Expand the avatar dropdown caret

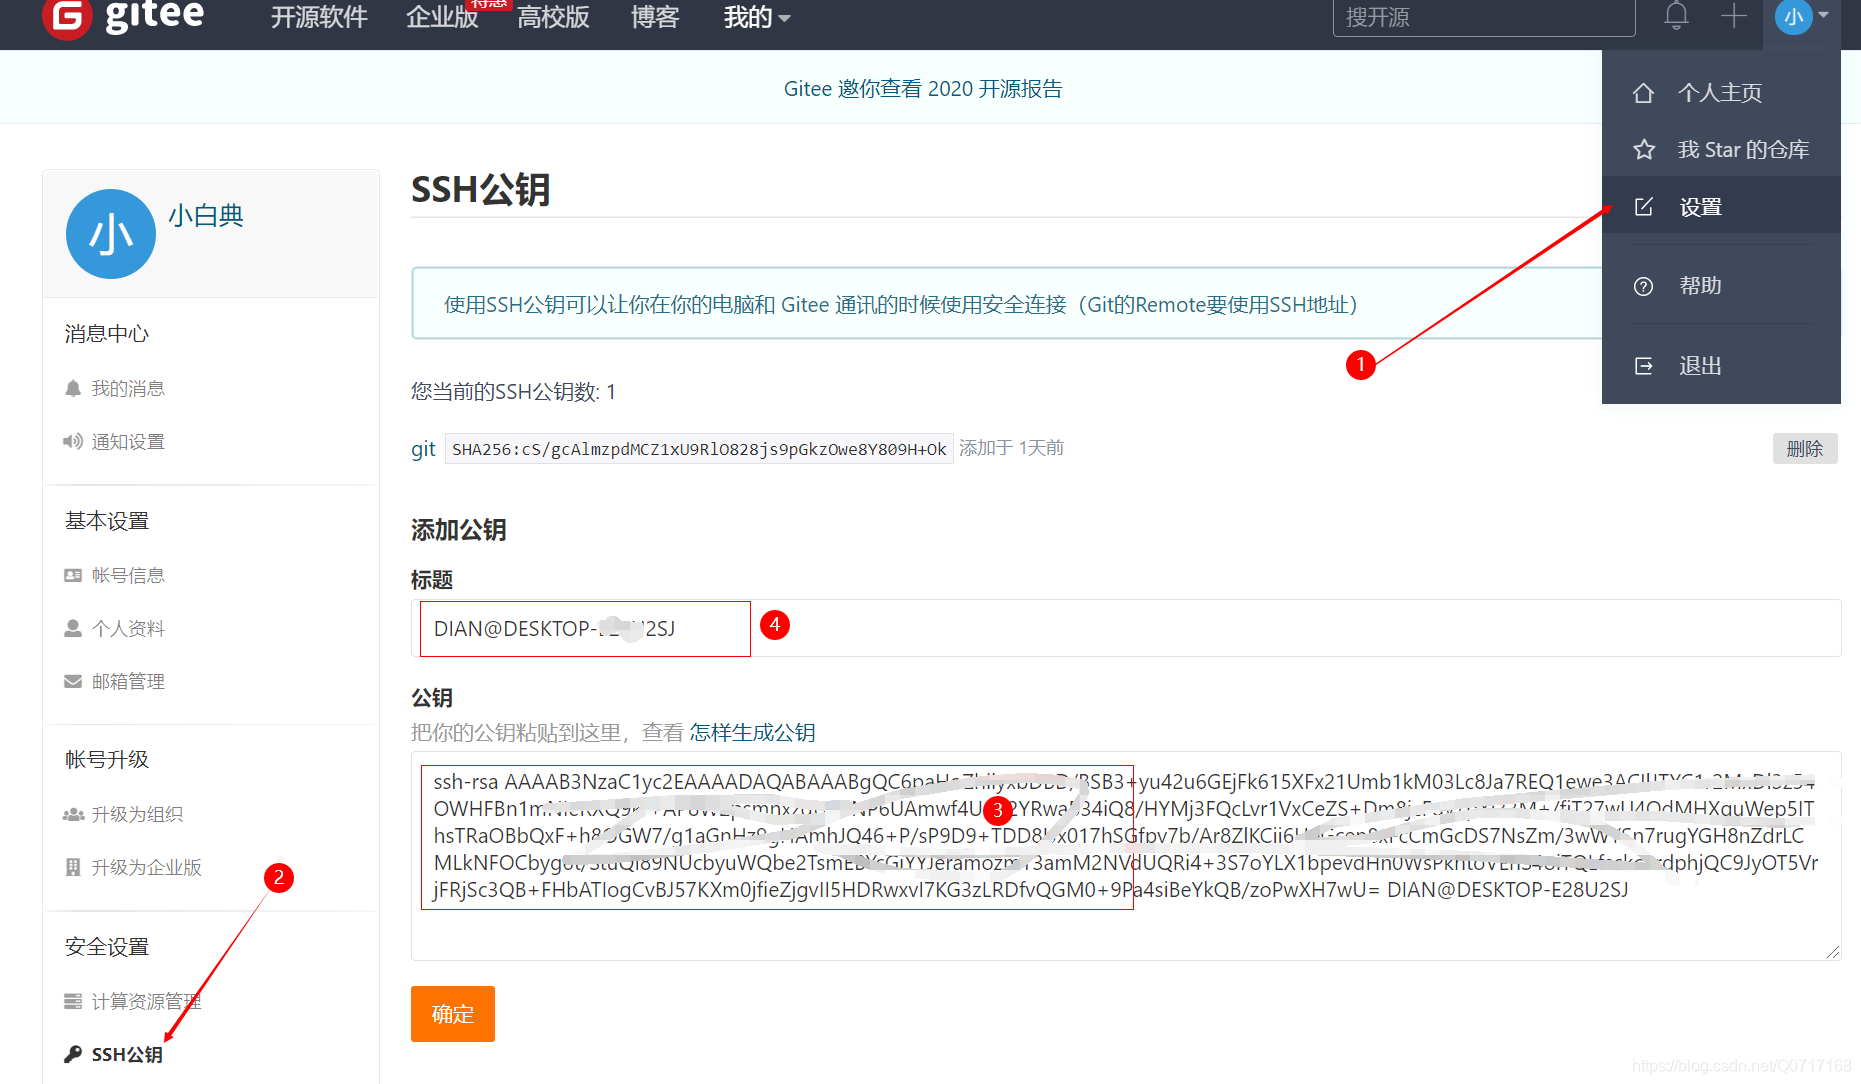tap(1824, 16)
